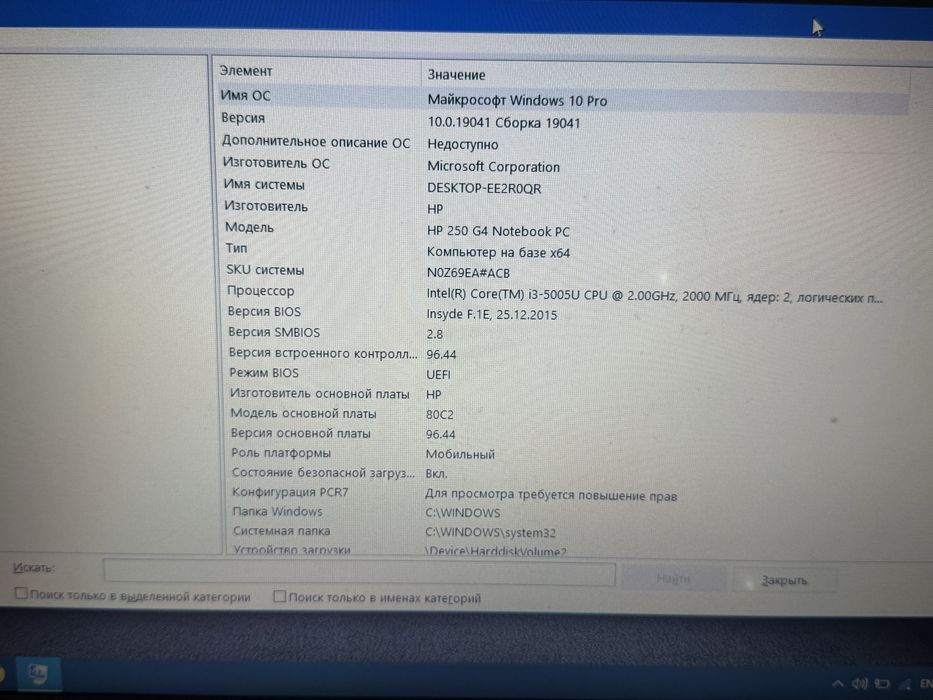Select the "Процессор" row label
The image size is (933, 700).
point(261,291)
